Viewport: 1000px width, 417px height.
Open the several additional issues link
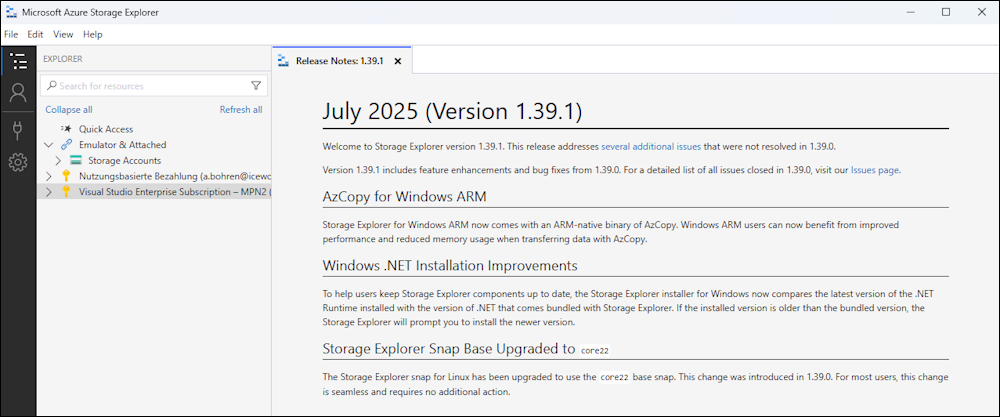click(x=651, y=146)
